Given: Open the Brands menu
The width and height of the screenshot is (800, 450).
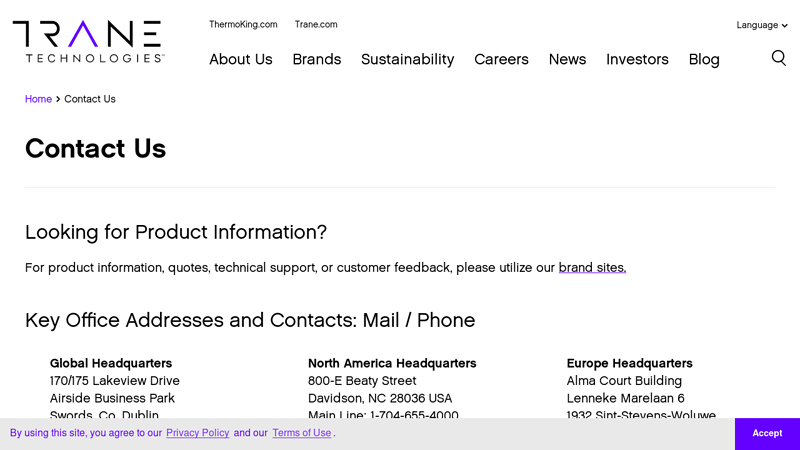Looking at the screenshot, I should (x=317, y=59).
